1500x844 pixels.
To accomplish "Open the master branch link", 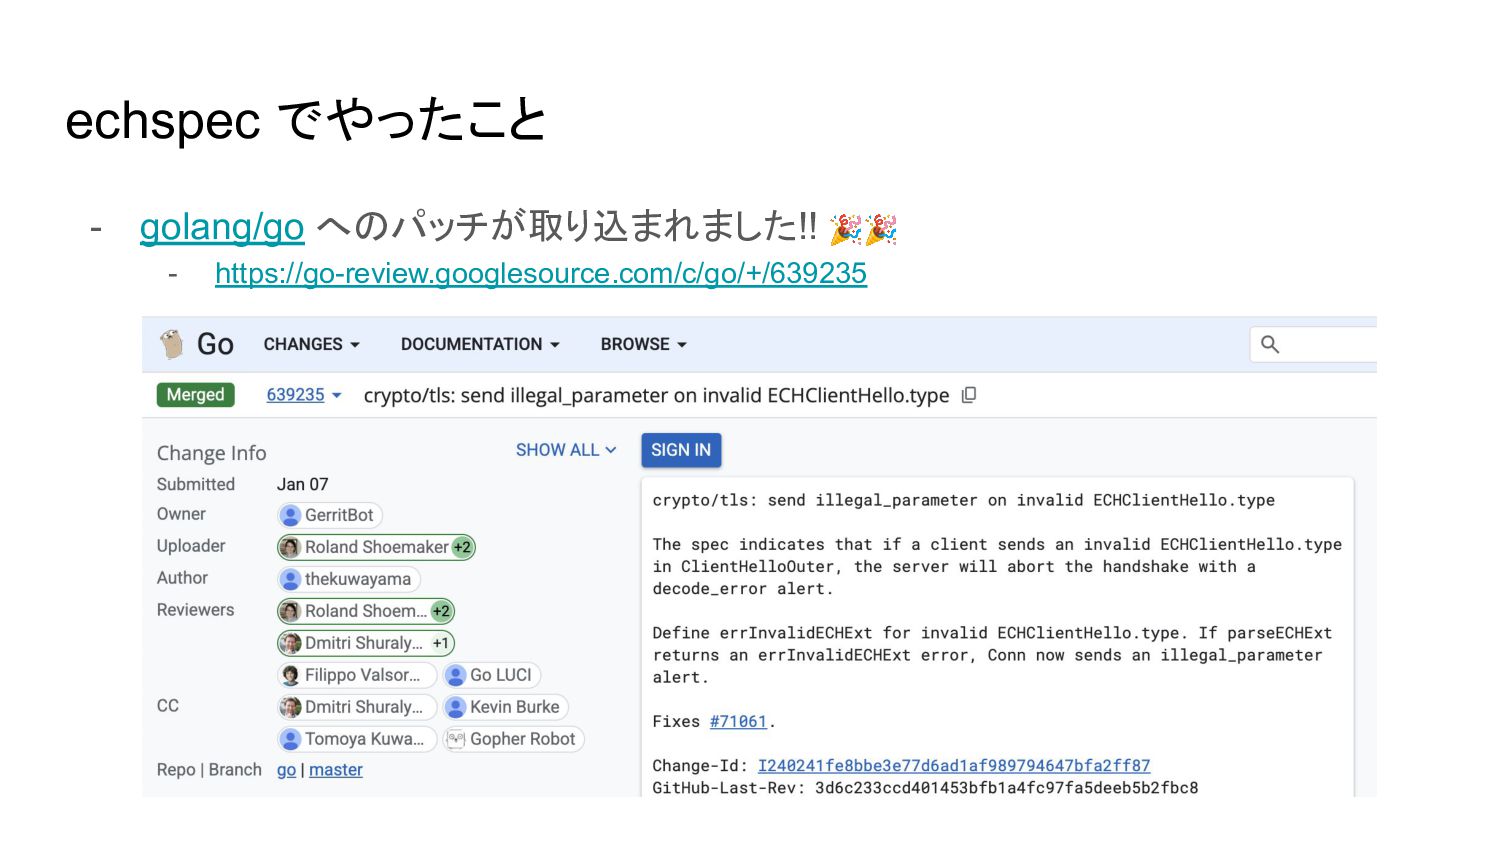I will [x=336, y=770].
